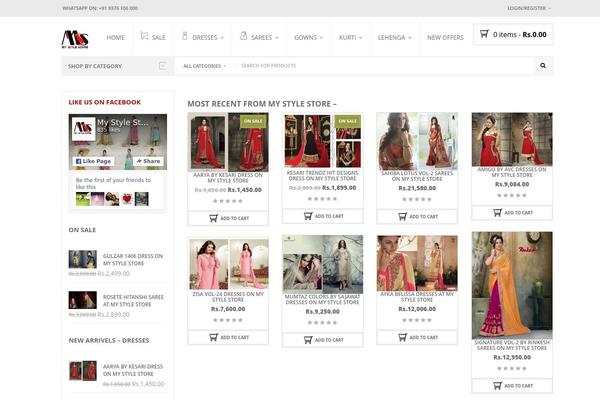The image size is (600, 400).
Task: Open Zisa Vol-24 dresses product image
Action: tap(228, 264)
